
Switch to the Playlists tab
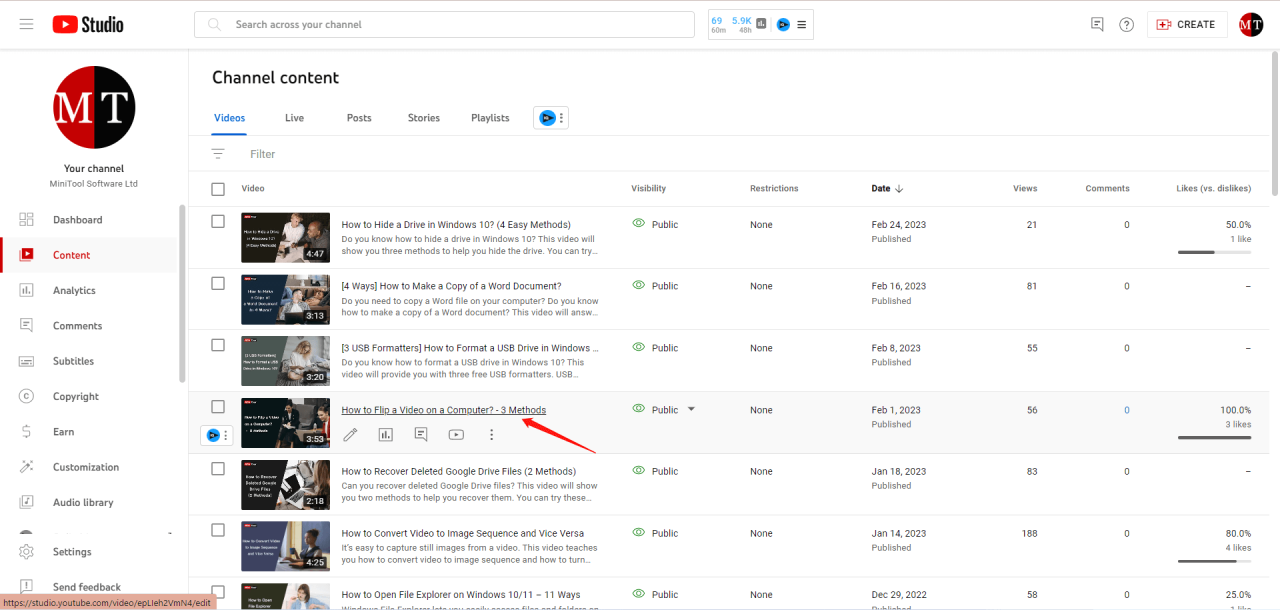pos(490,118)
